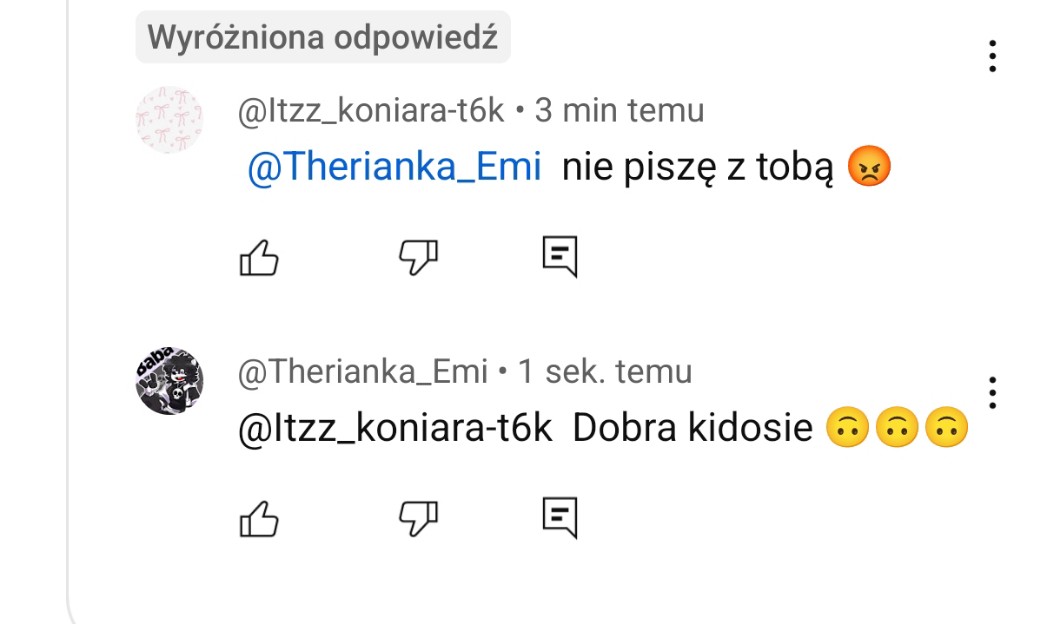
Task: Click reply icon under "Dobra kidosie" comment
Action: (560, 517)
